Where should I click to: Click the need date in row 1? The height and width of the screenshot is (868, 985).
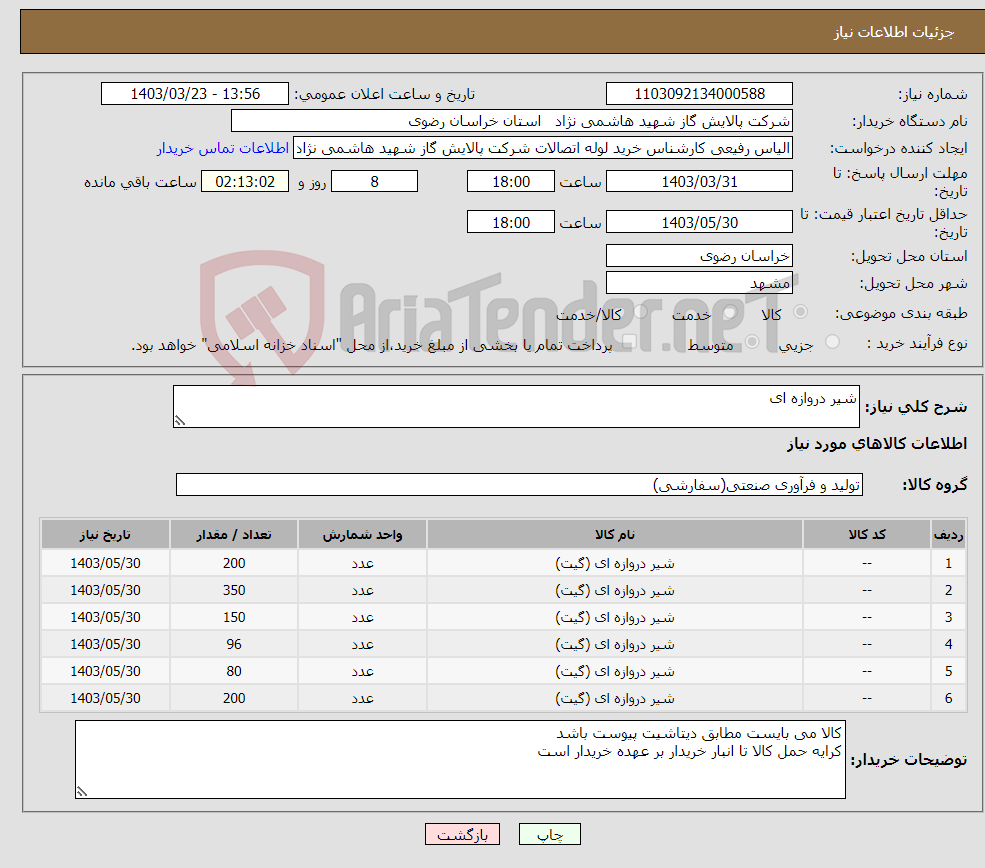pos(106,563)
